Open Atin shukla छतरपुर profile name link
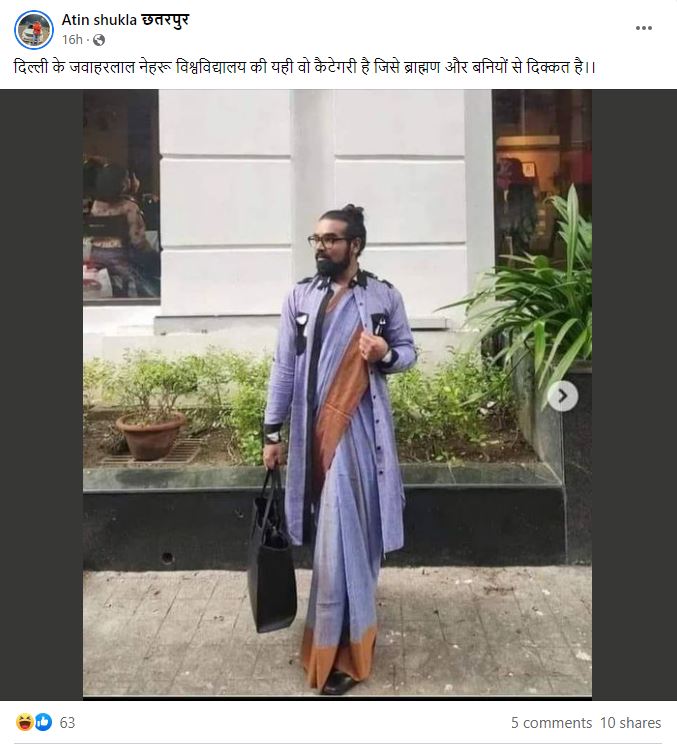This screenshot has width=677, height=744. click(x=125, y=19)
